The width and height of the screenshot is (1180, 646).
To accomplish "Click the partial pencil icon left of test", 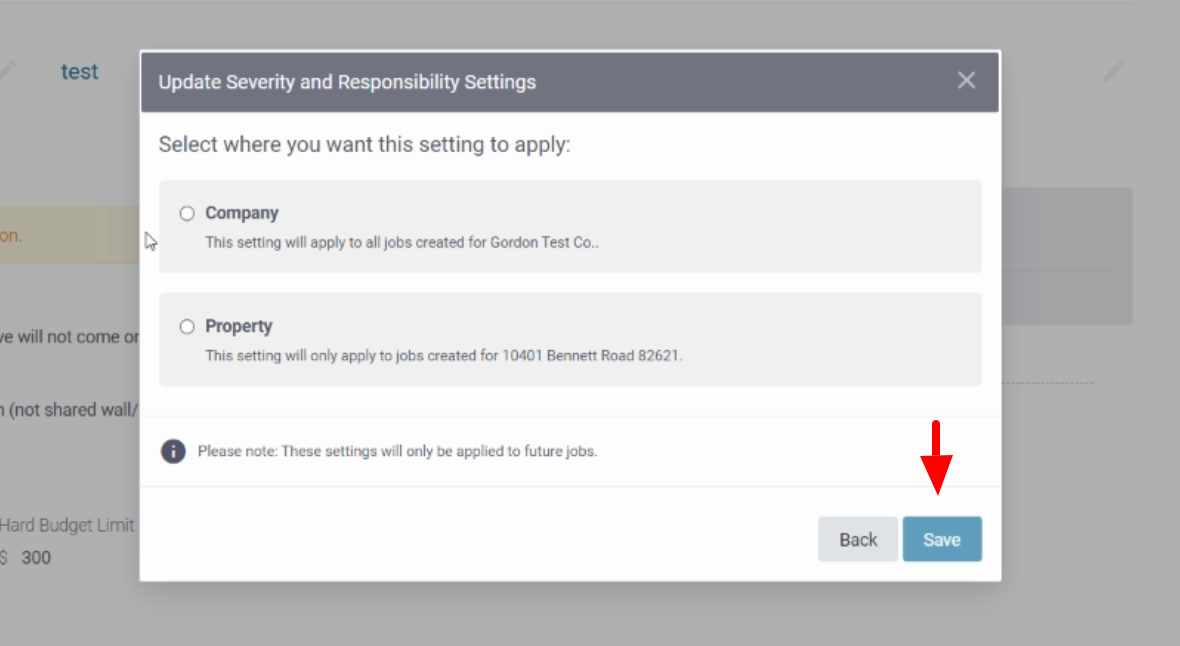I will pyautogui.click(x=6, y=70).
